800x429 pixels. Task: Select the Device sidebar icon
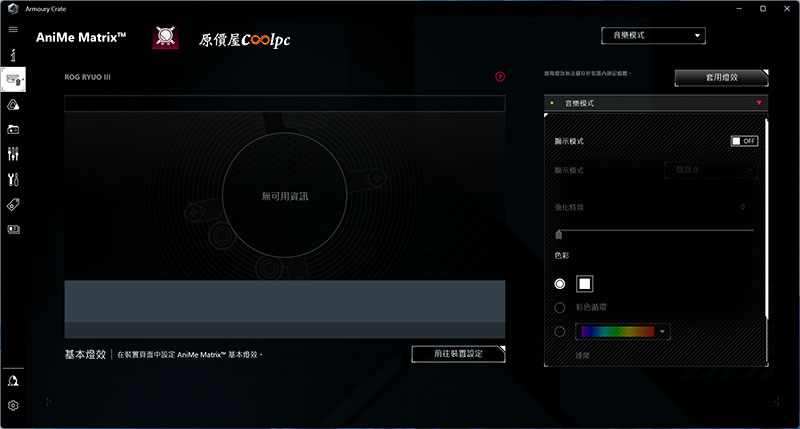coord(13,80)
